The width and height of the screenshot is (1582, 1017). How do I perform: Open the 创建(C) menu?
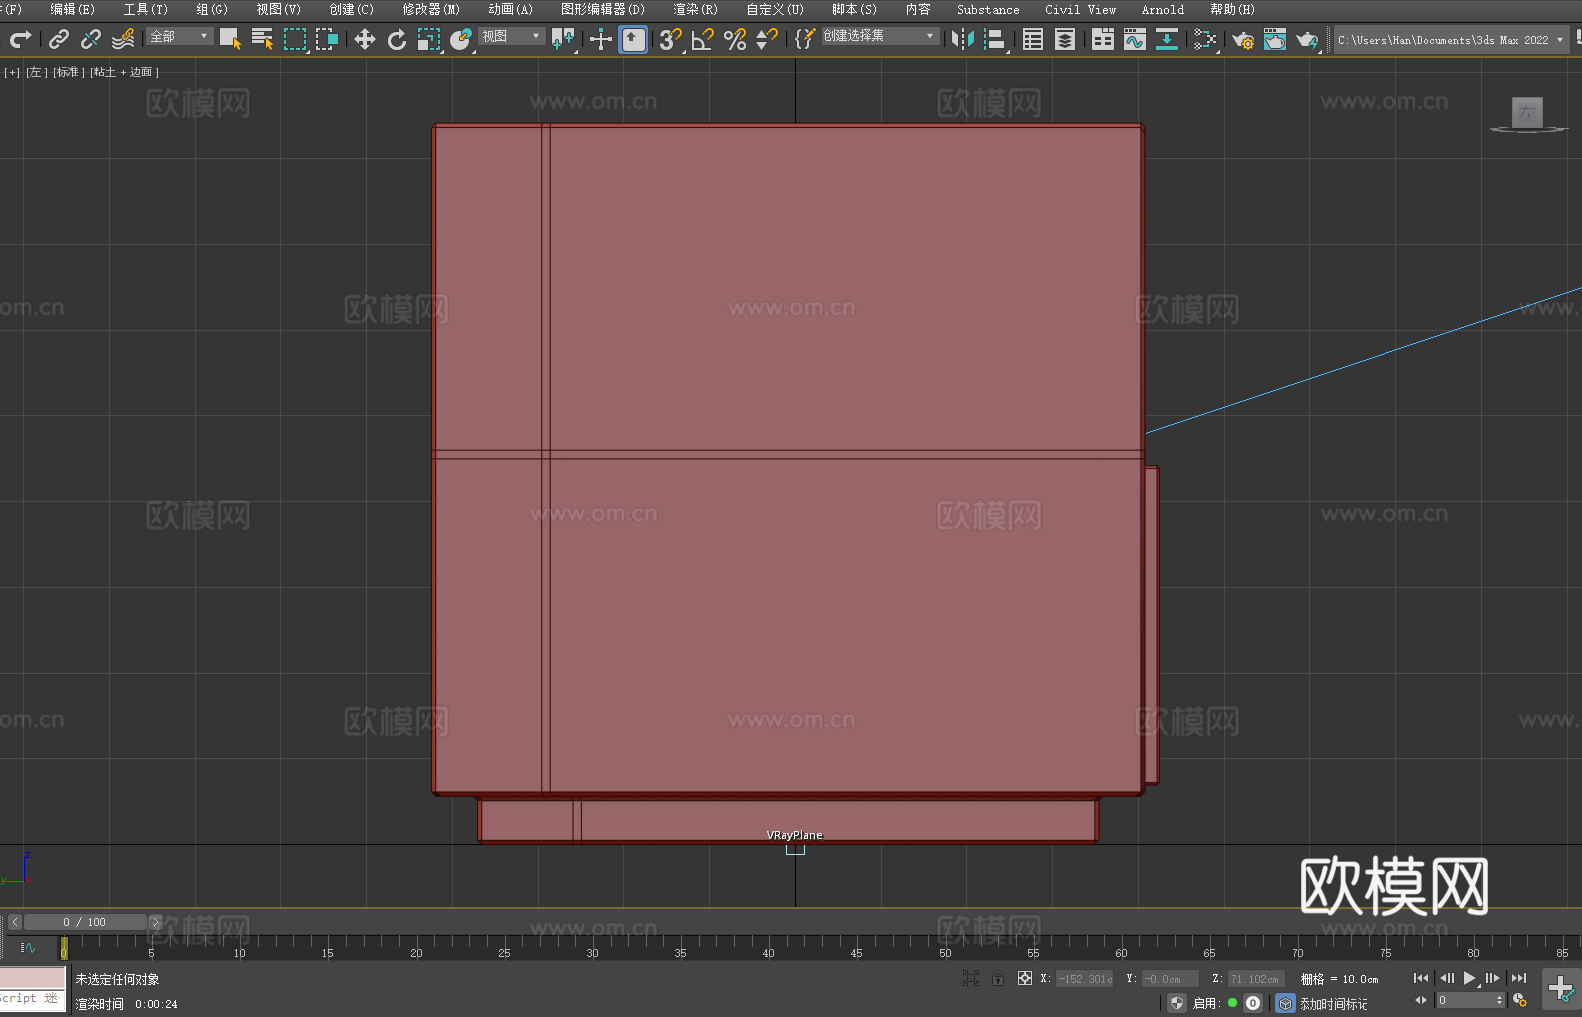351,9
